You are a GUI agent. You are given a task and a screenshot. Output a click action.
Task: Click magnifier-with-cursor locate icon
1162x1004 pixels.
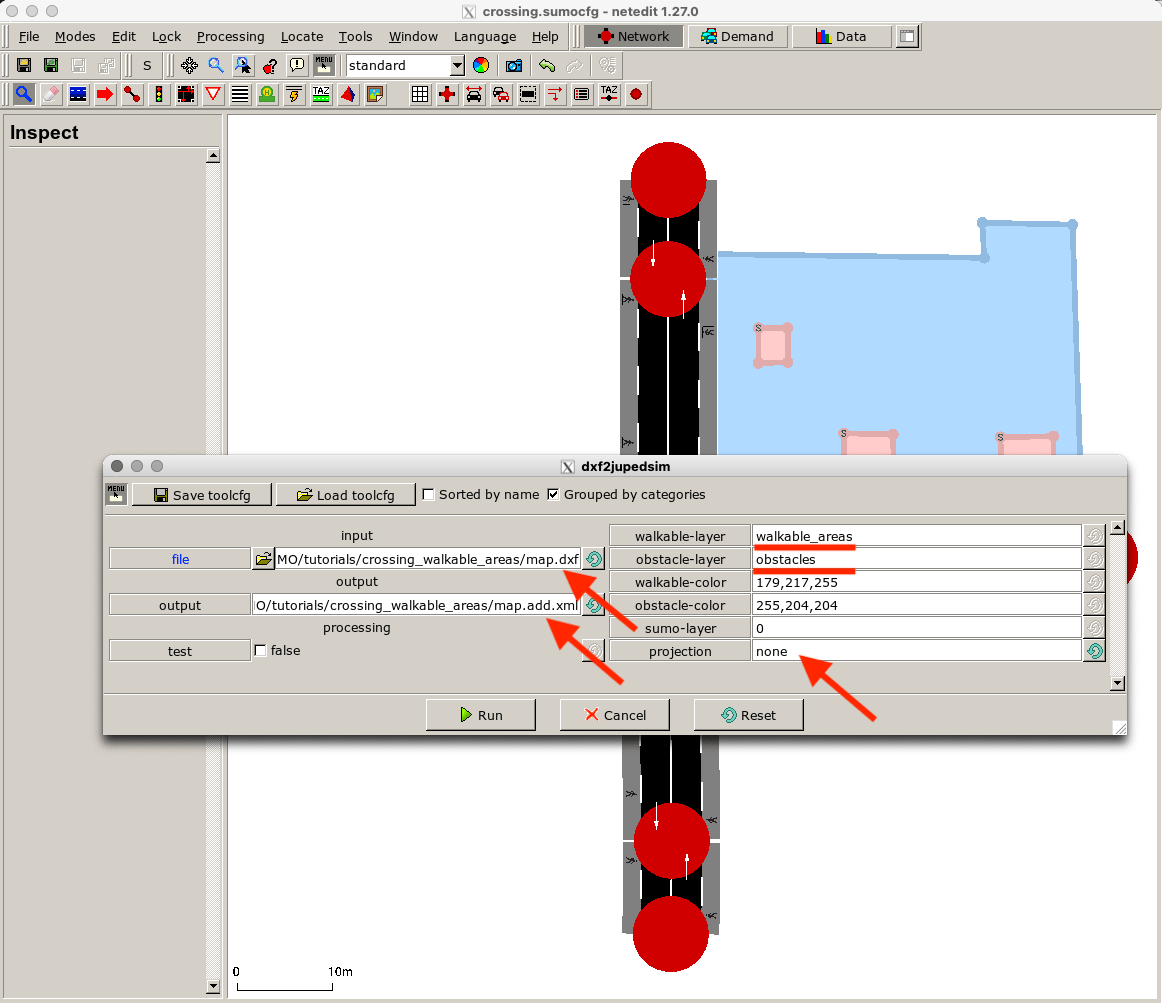243,65
